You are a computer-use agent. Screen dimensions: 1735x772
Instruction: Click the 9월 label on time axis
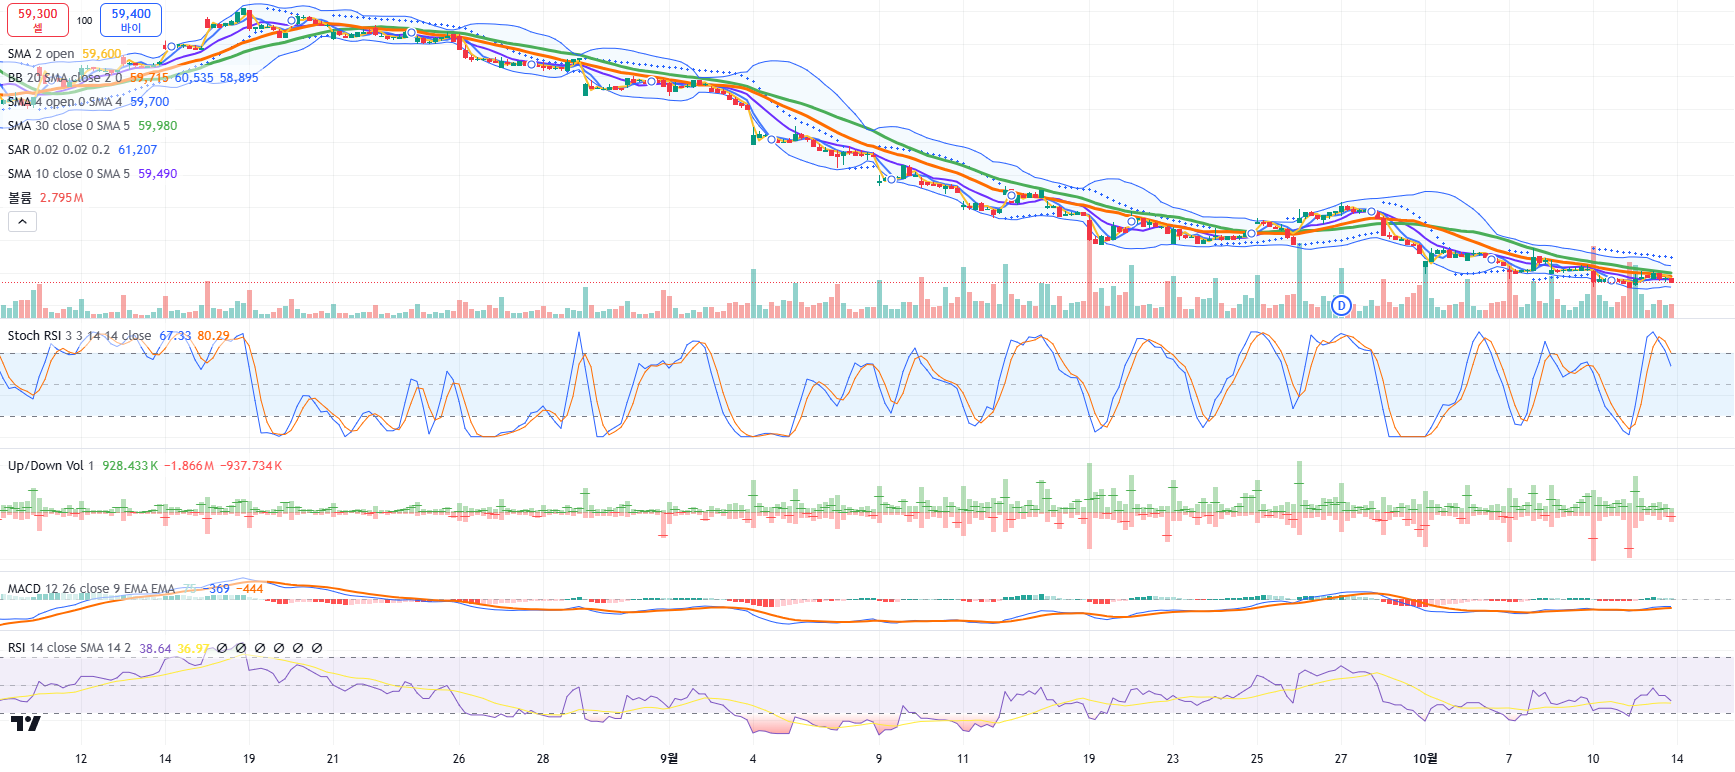pos(669,758)
